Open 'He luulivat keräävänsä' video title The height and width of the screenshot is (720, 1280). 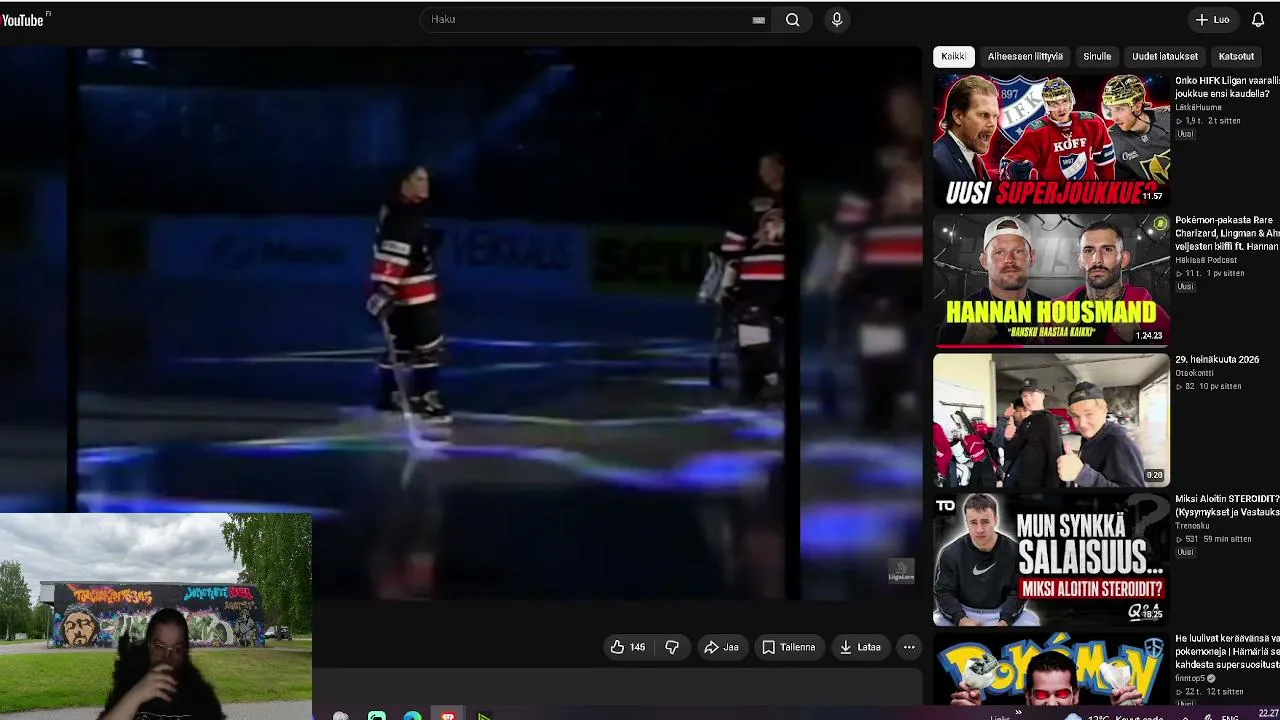1227,651
